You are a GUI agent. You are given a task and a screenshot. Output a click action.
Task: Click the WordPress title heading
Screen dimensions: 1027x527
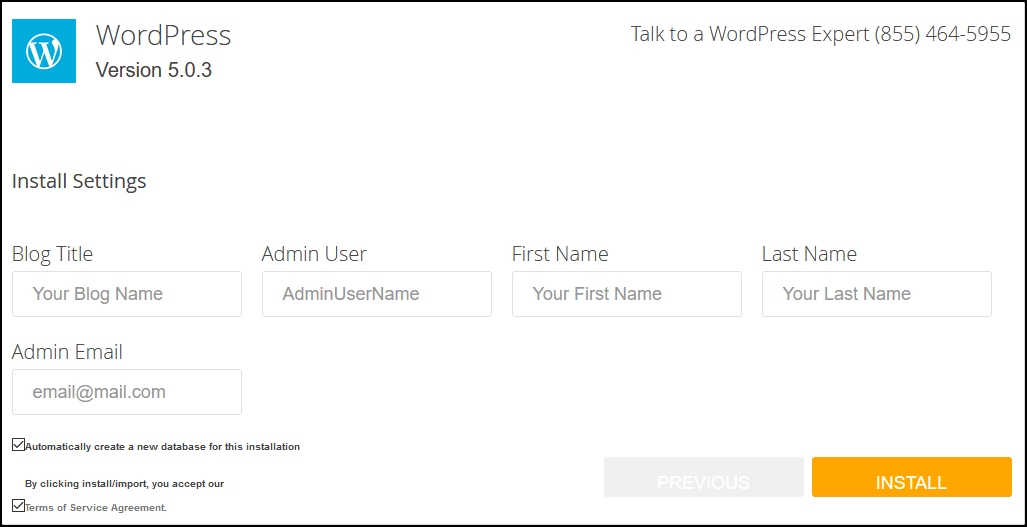pos(163,35)
